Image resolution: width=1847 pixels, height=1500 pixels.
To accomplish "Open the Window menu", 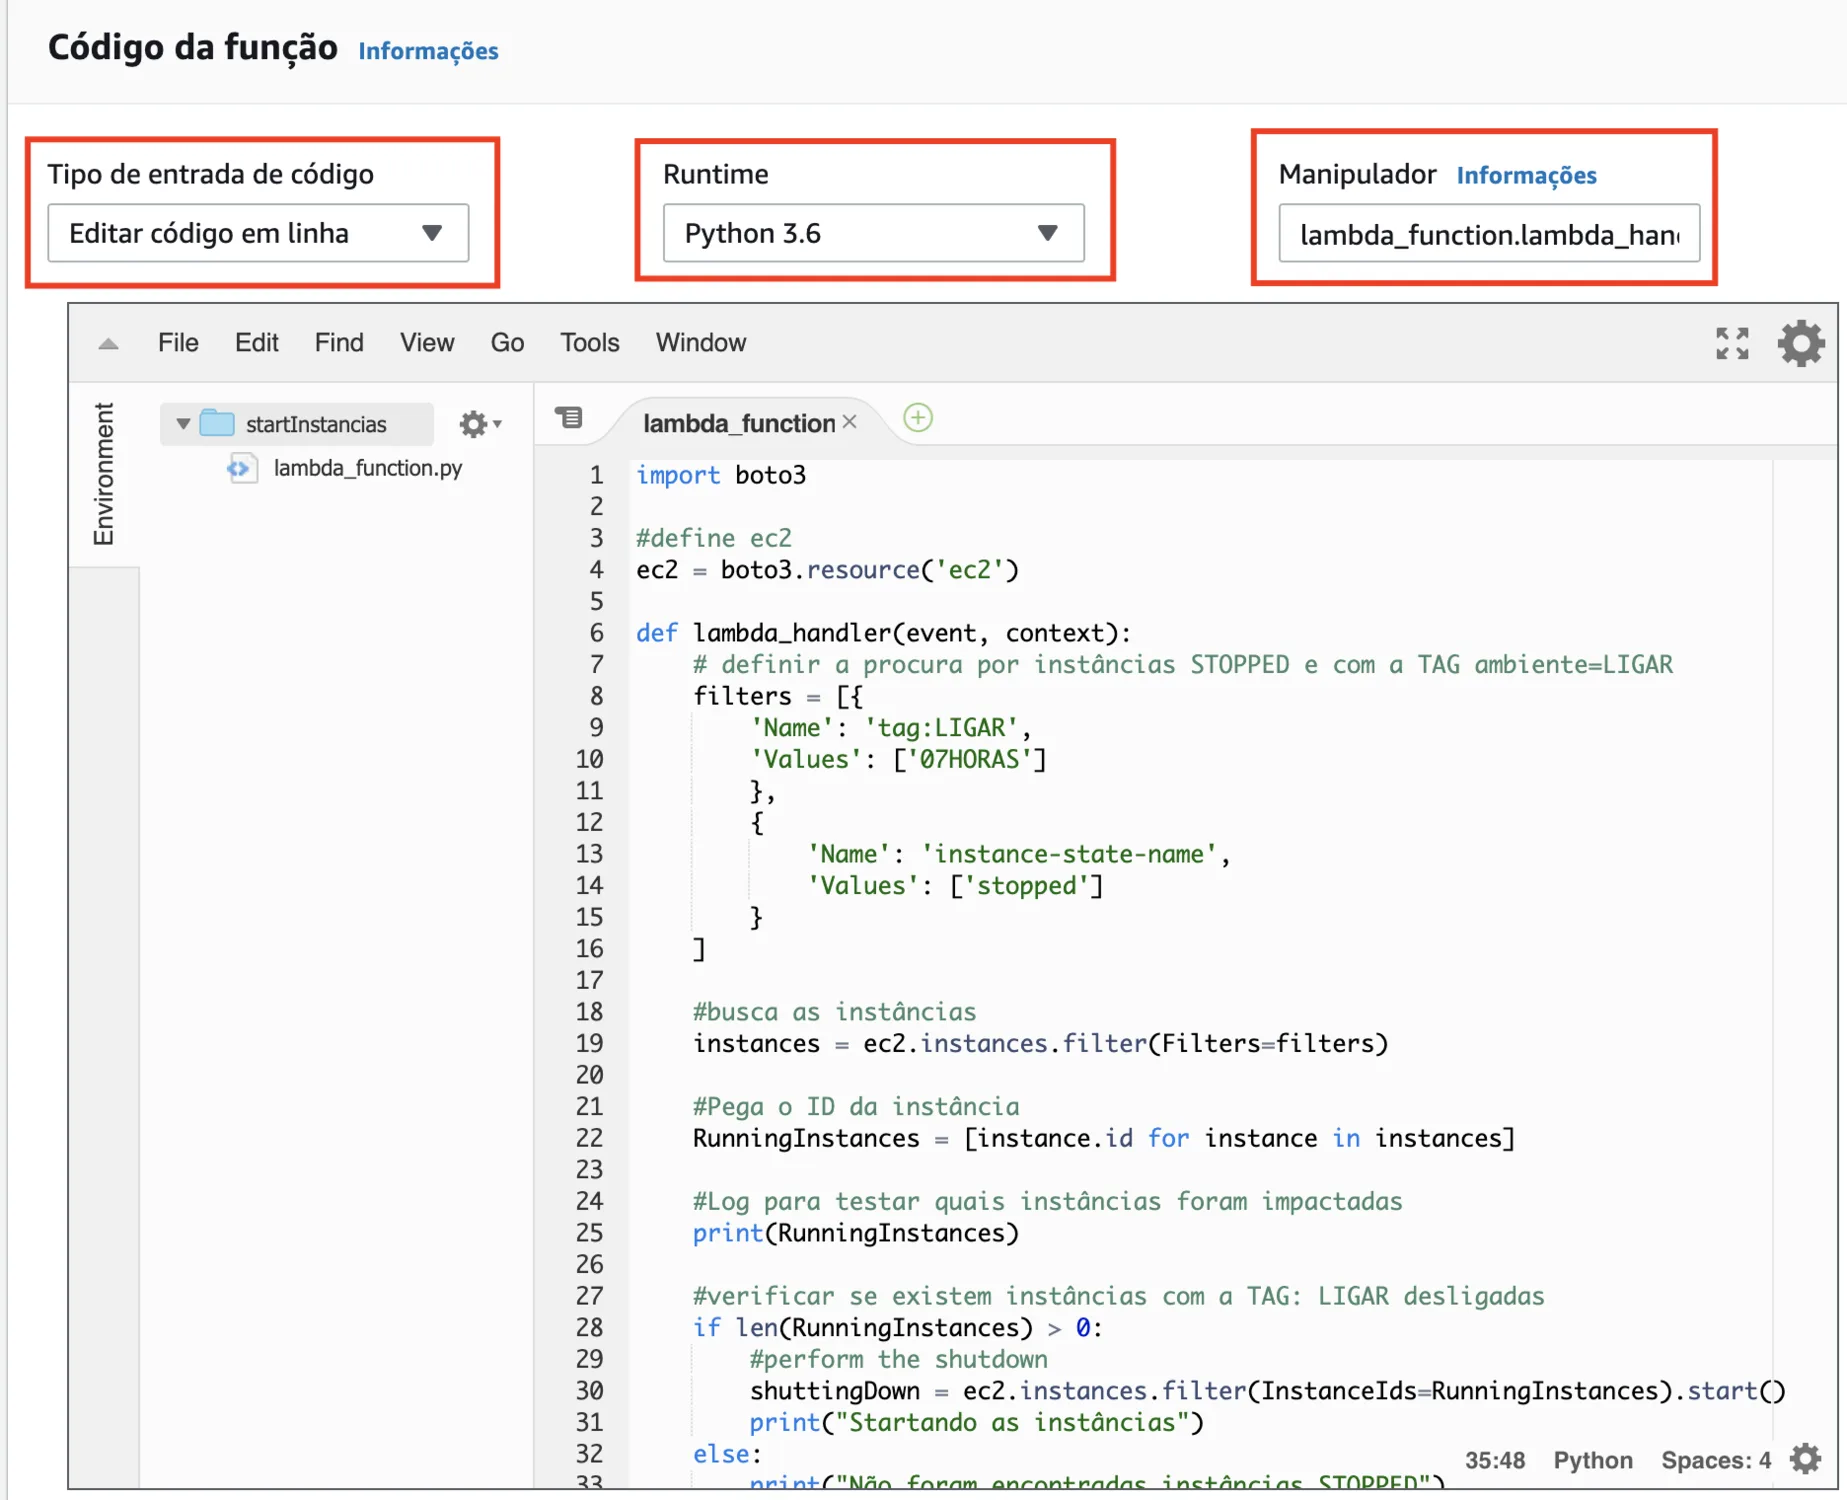I will click(x=701, y=343).
